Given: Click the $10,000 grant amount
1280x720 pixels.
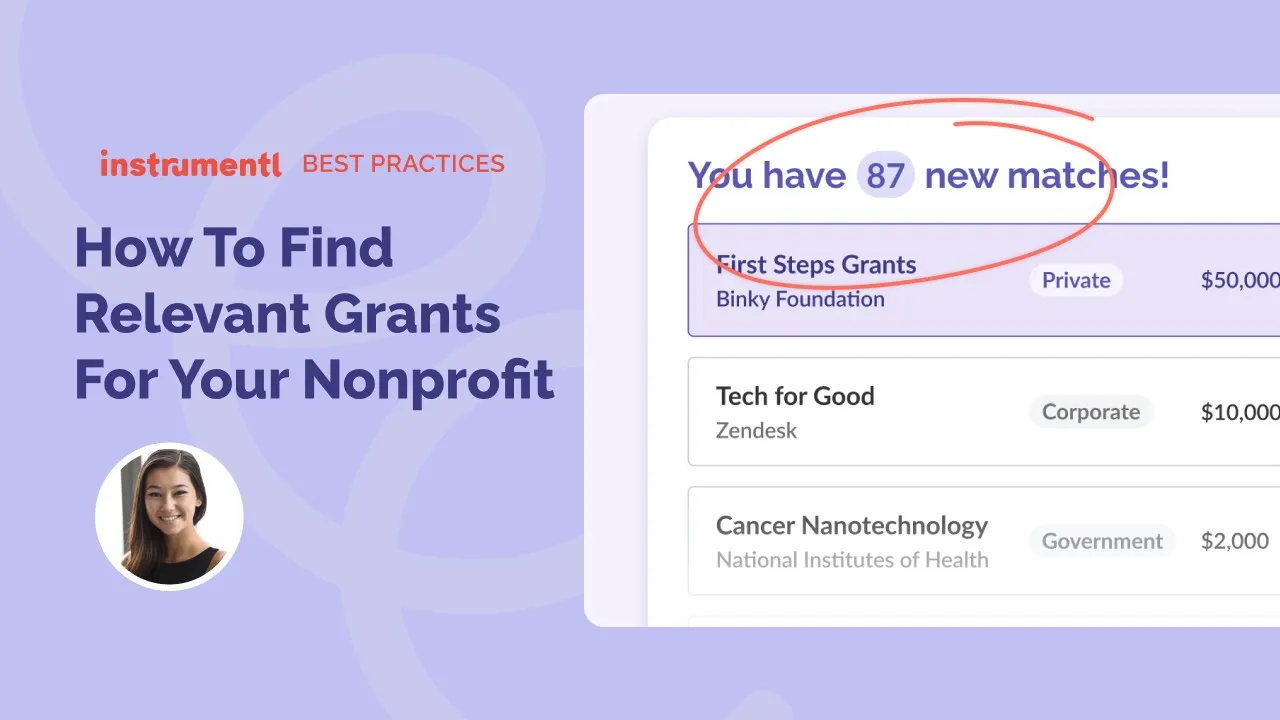Looking at the screenshot, I should [x=1240, y=412].
